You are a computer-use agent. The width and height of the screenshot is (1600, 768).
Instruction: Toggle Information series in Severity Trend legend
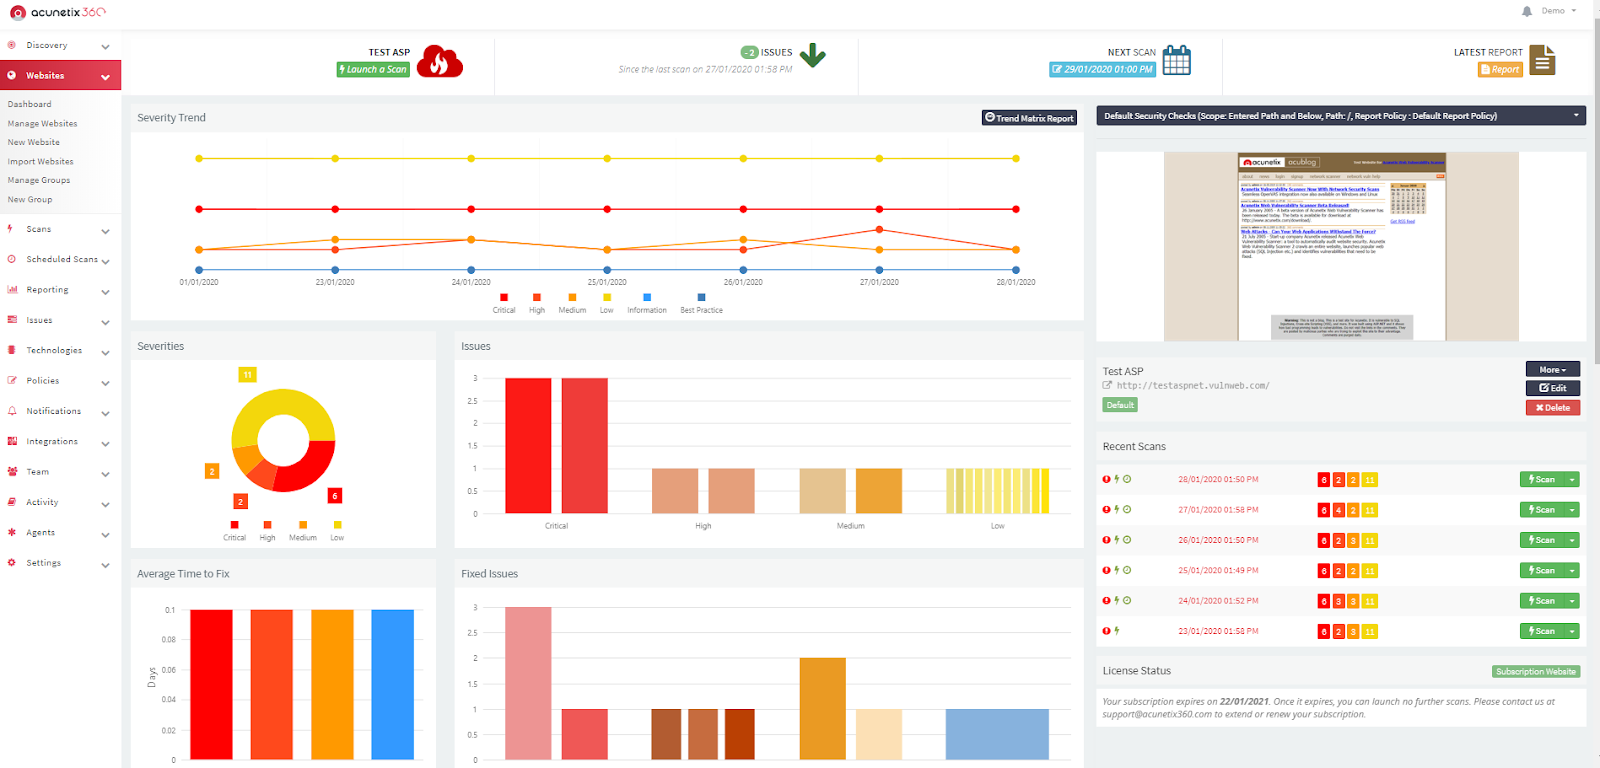pyautogui.click(x=647, y=303)
